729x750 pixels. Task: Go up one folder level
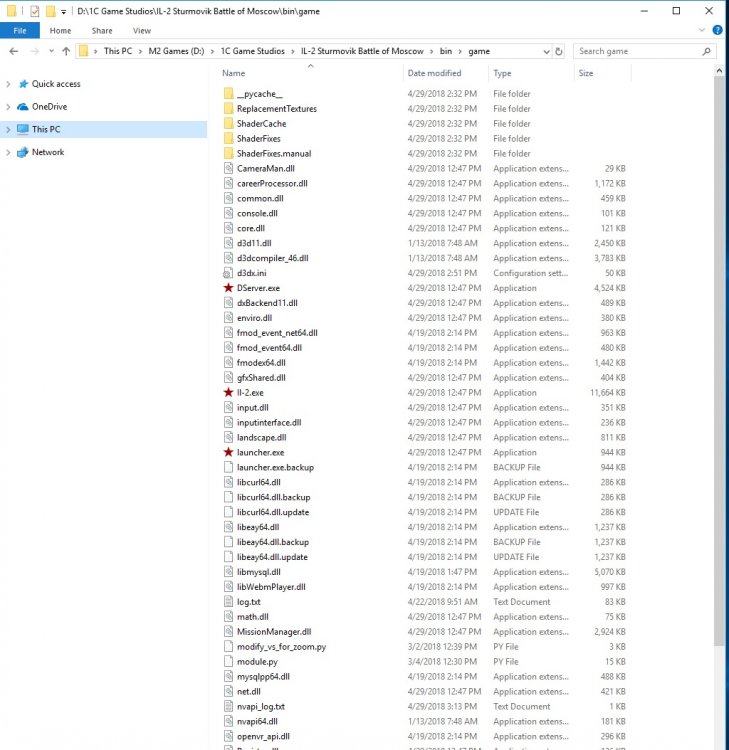click(66, 51)
